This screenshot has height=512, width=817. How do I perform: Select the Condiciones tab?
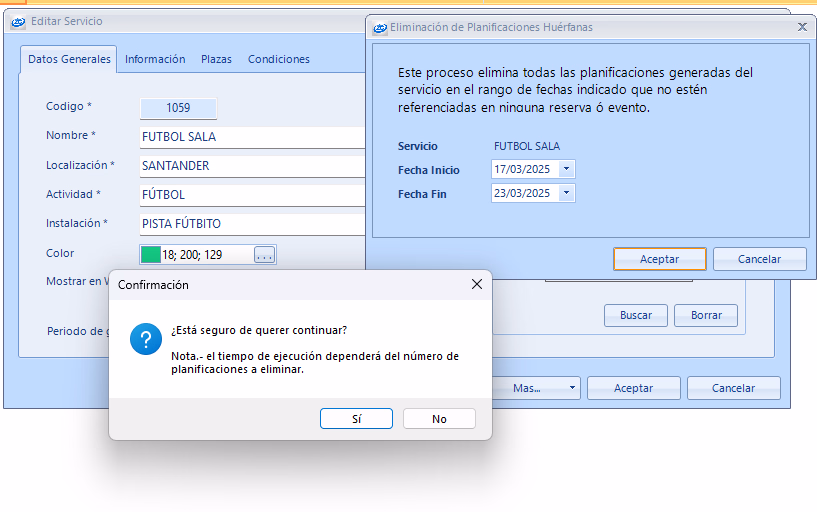pos(279,59)
